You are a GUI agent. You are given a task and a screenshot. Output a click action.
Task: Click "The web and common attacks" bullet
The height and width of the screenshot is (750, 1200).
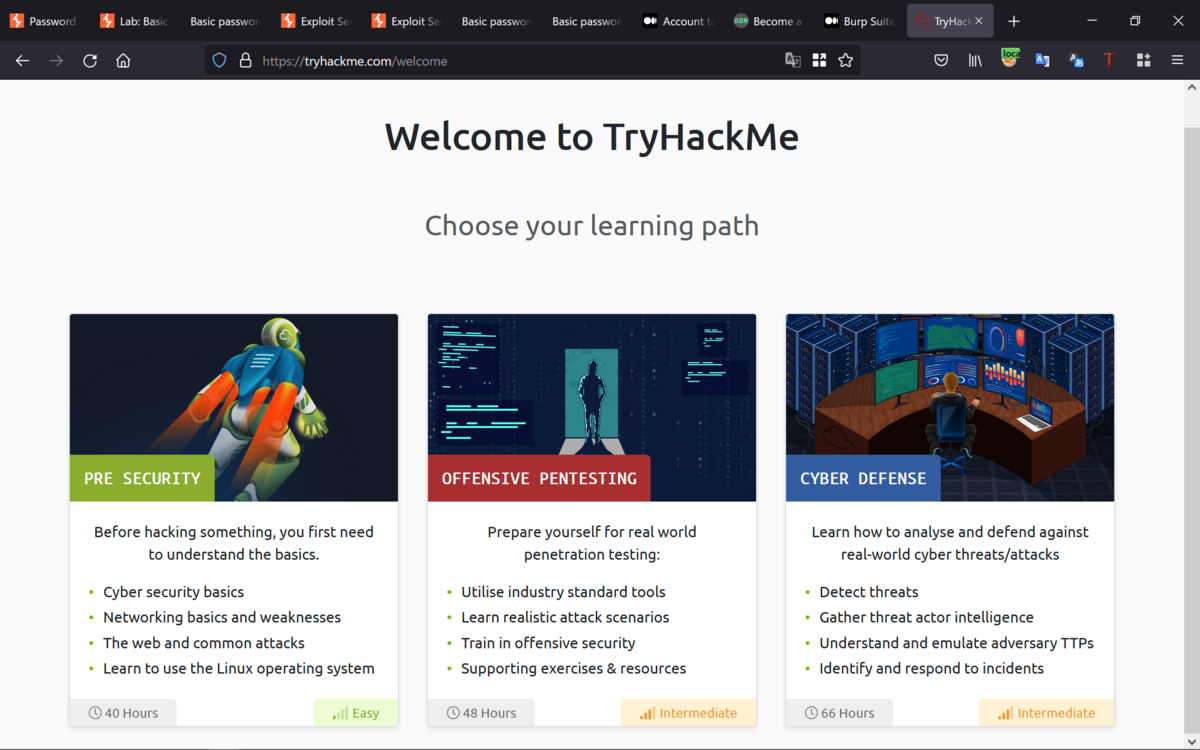pos(204,643)
